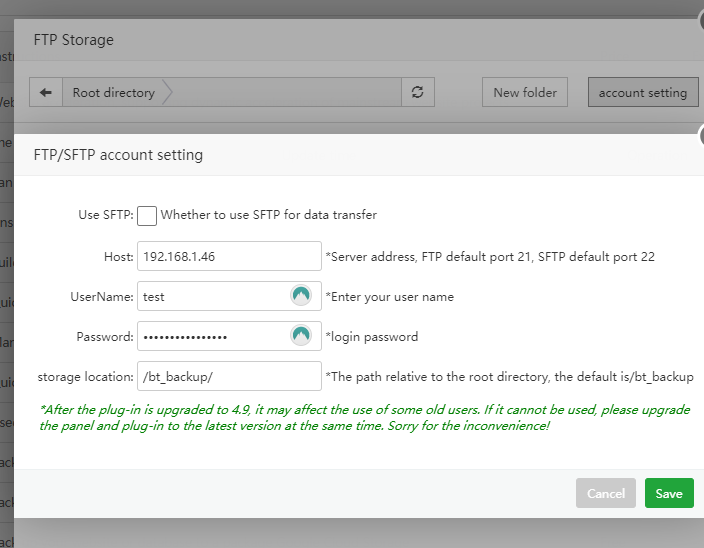Image resolution: width=704 pixels, height=548 pixels.
Task: Click the FTP Storage window title
Action: point(74,41)
